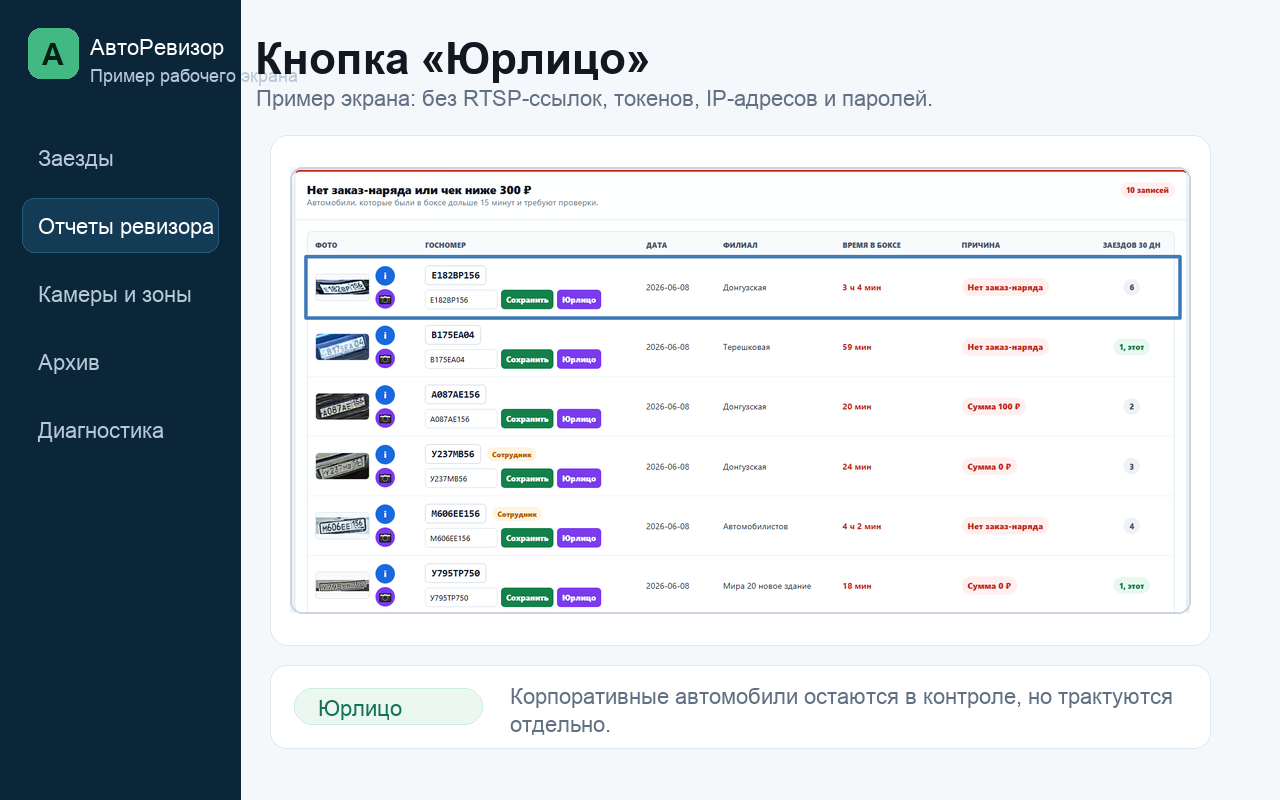The width and height of the screenshot is (1280, 800).
Task: Click Юрлицо button for plate Е182ВР156
Action: 579,299
